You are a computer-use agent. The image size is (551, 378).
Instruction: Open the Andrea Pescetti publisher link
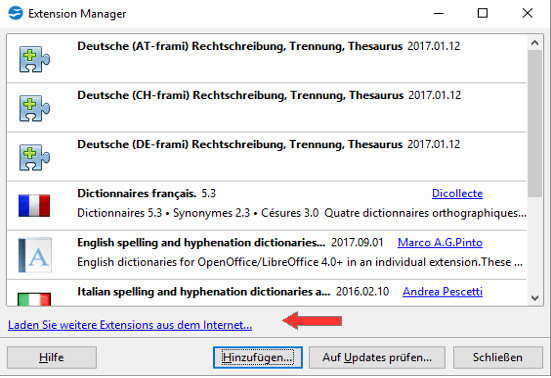tap(442, 292)
